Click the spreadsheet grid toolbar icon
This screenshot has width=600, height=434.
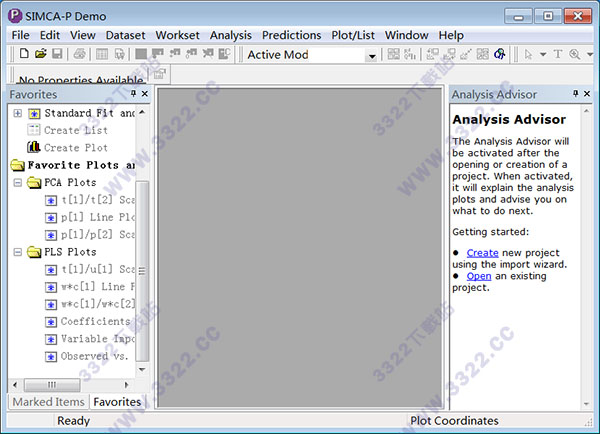[x=102, y=54]
